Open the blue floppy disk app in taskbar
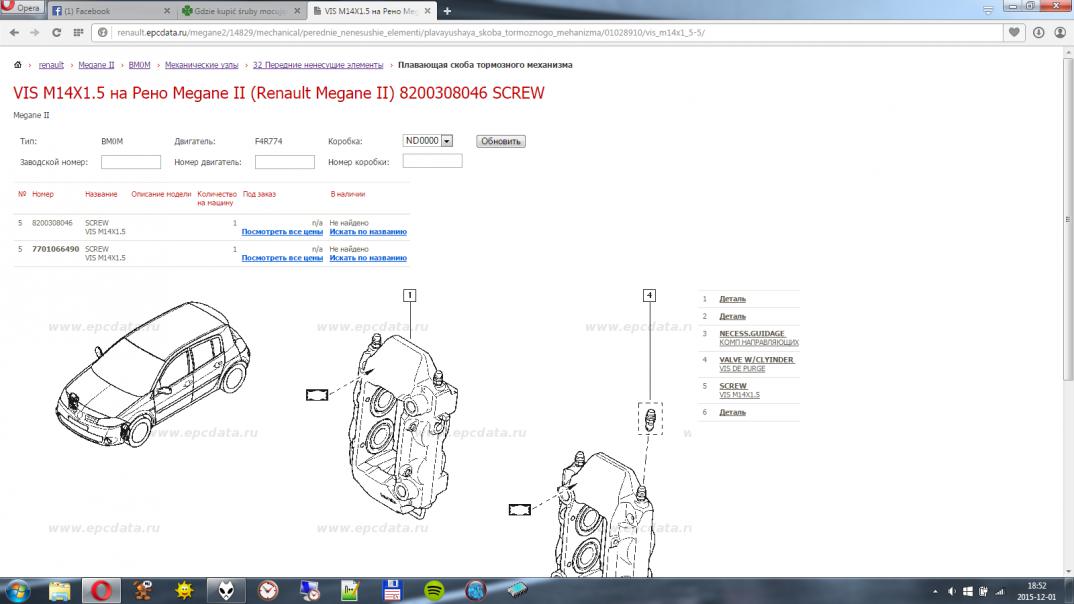The image size is (1074, 604). click(x=392, y=590)
